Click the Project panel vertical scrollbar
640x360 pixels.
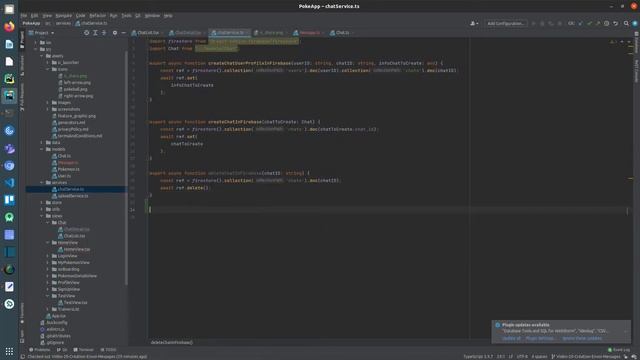pyautogui.click(x=126, y=167)
